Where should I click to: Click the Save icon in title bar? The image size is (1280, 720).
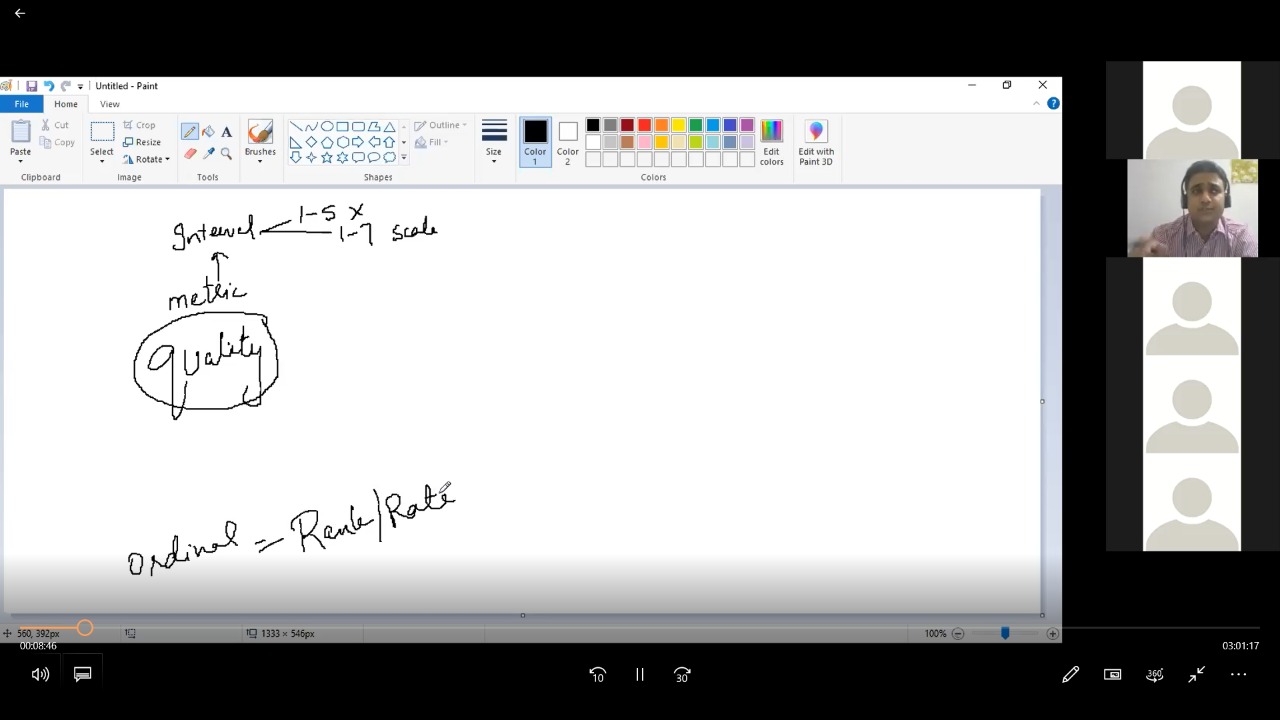pos(31,86)
